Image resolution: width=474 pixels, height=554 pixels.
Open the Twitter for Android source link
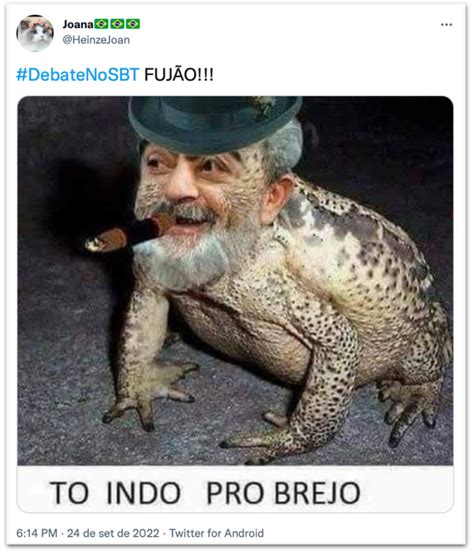217,533
